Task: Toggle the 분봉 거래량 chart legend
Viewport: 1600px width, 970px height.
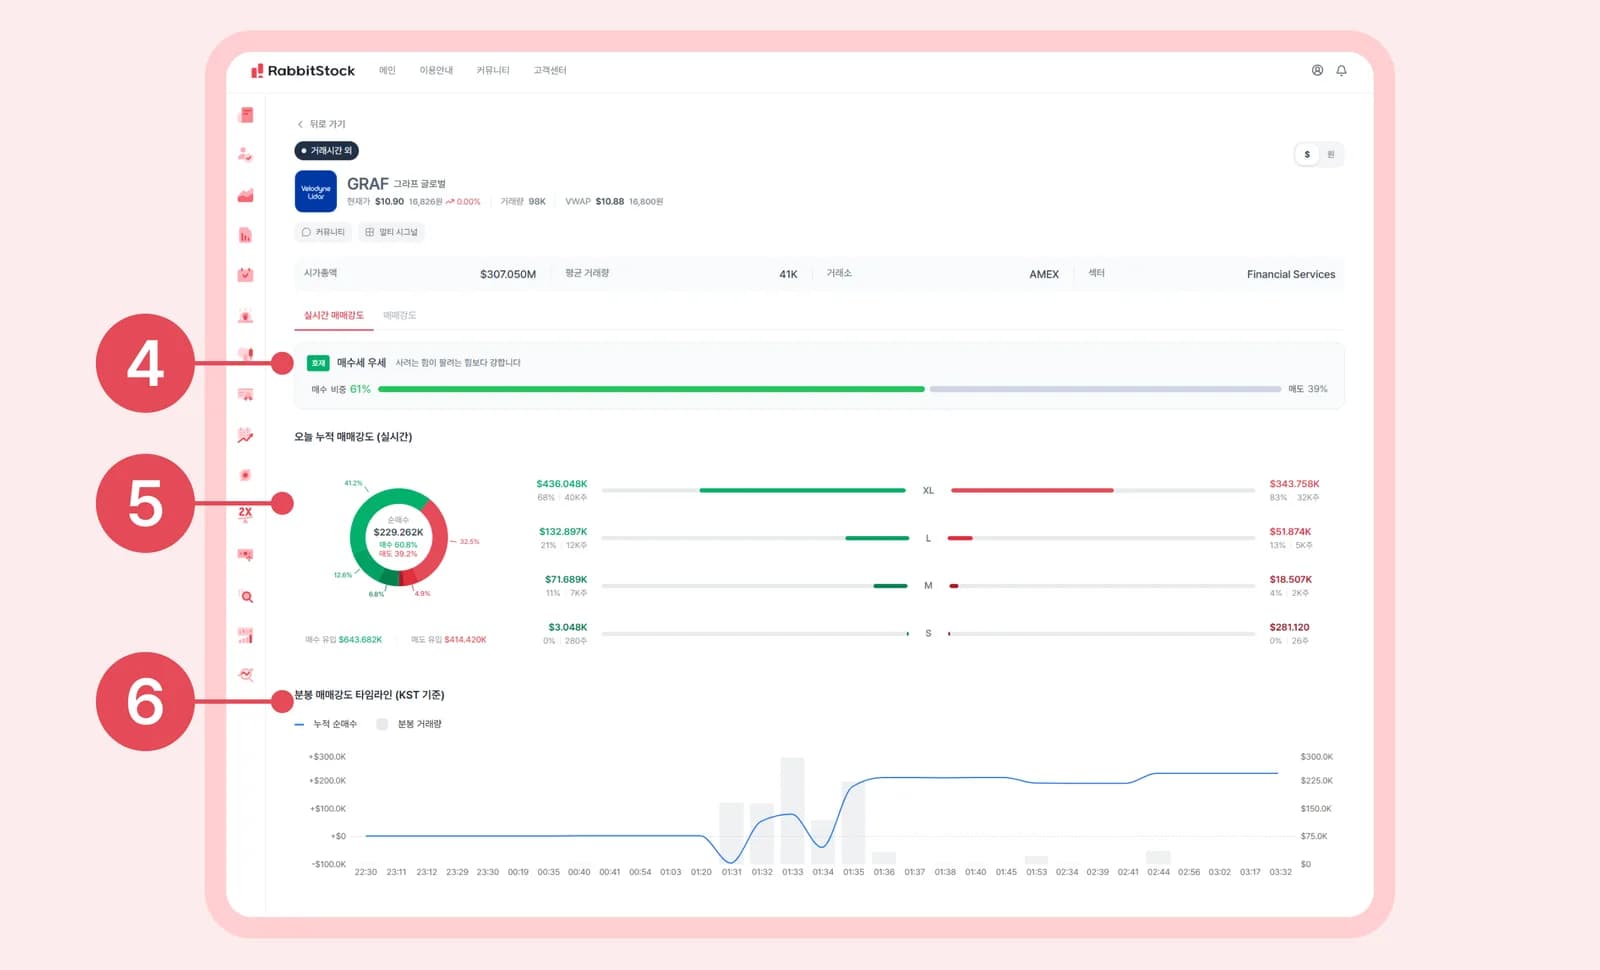Action: click(x=409, y=724)
